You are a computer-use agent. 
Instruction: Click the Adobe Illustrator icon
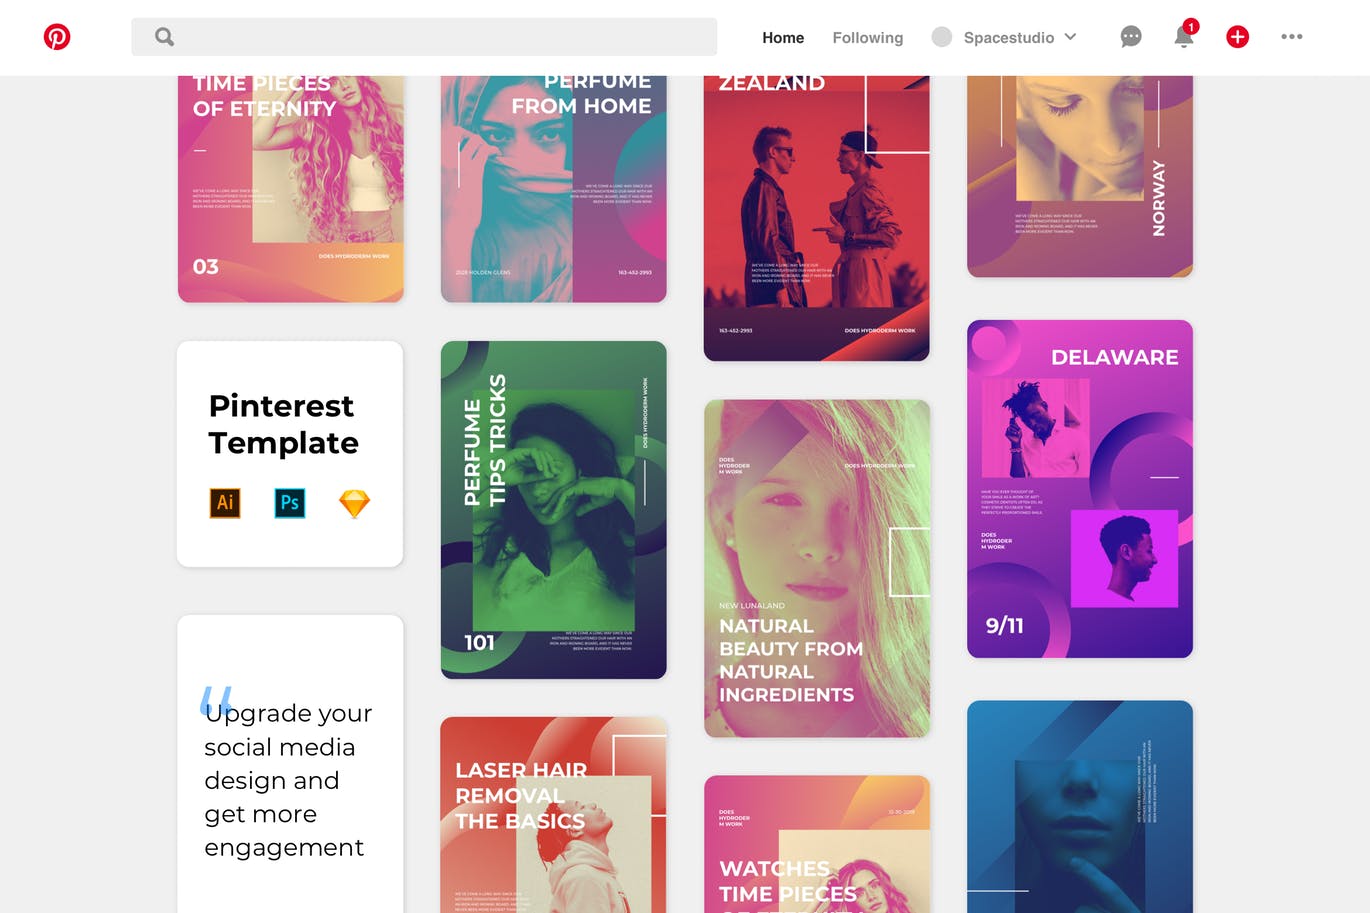tap(225, 503)
